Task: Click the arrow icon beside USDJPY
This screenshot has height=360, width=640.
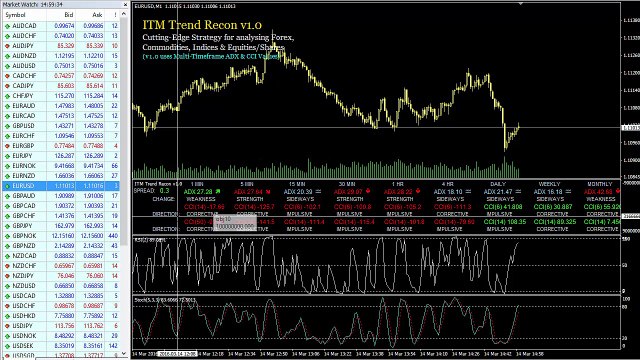Action: pos(7,326)
